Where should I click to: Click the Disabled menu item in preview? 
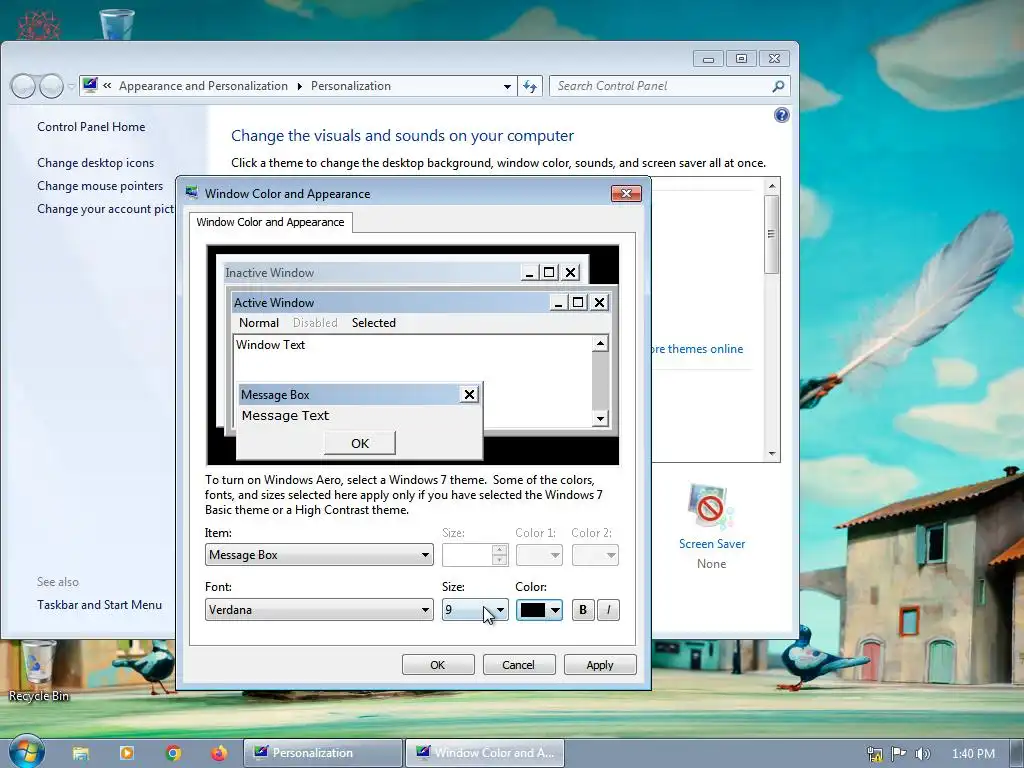[x=315, y=323]
